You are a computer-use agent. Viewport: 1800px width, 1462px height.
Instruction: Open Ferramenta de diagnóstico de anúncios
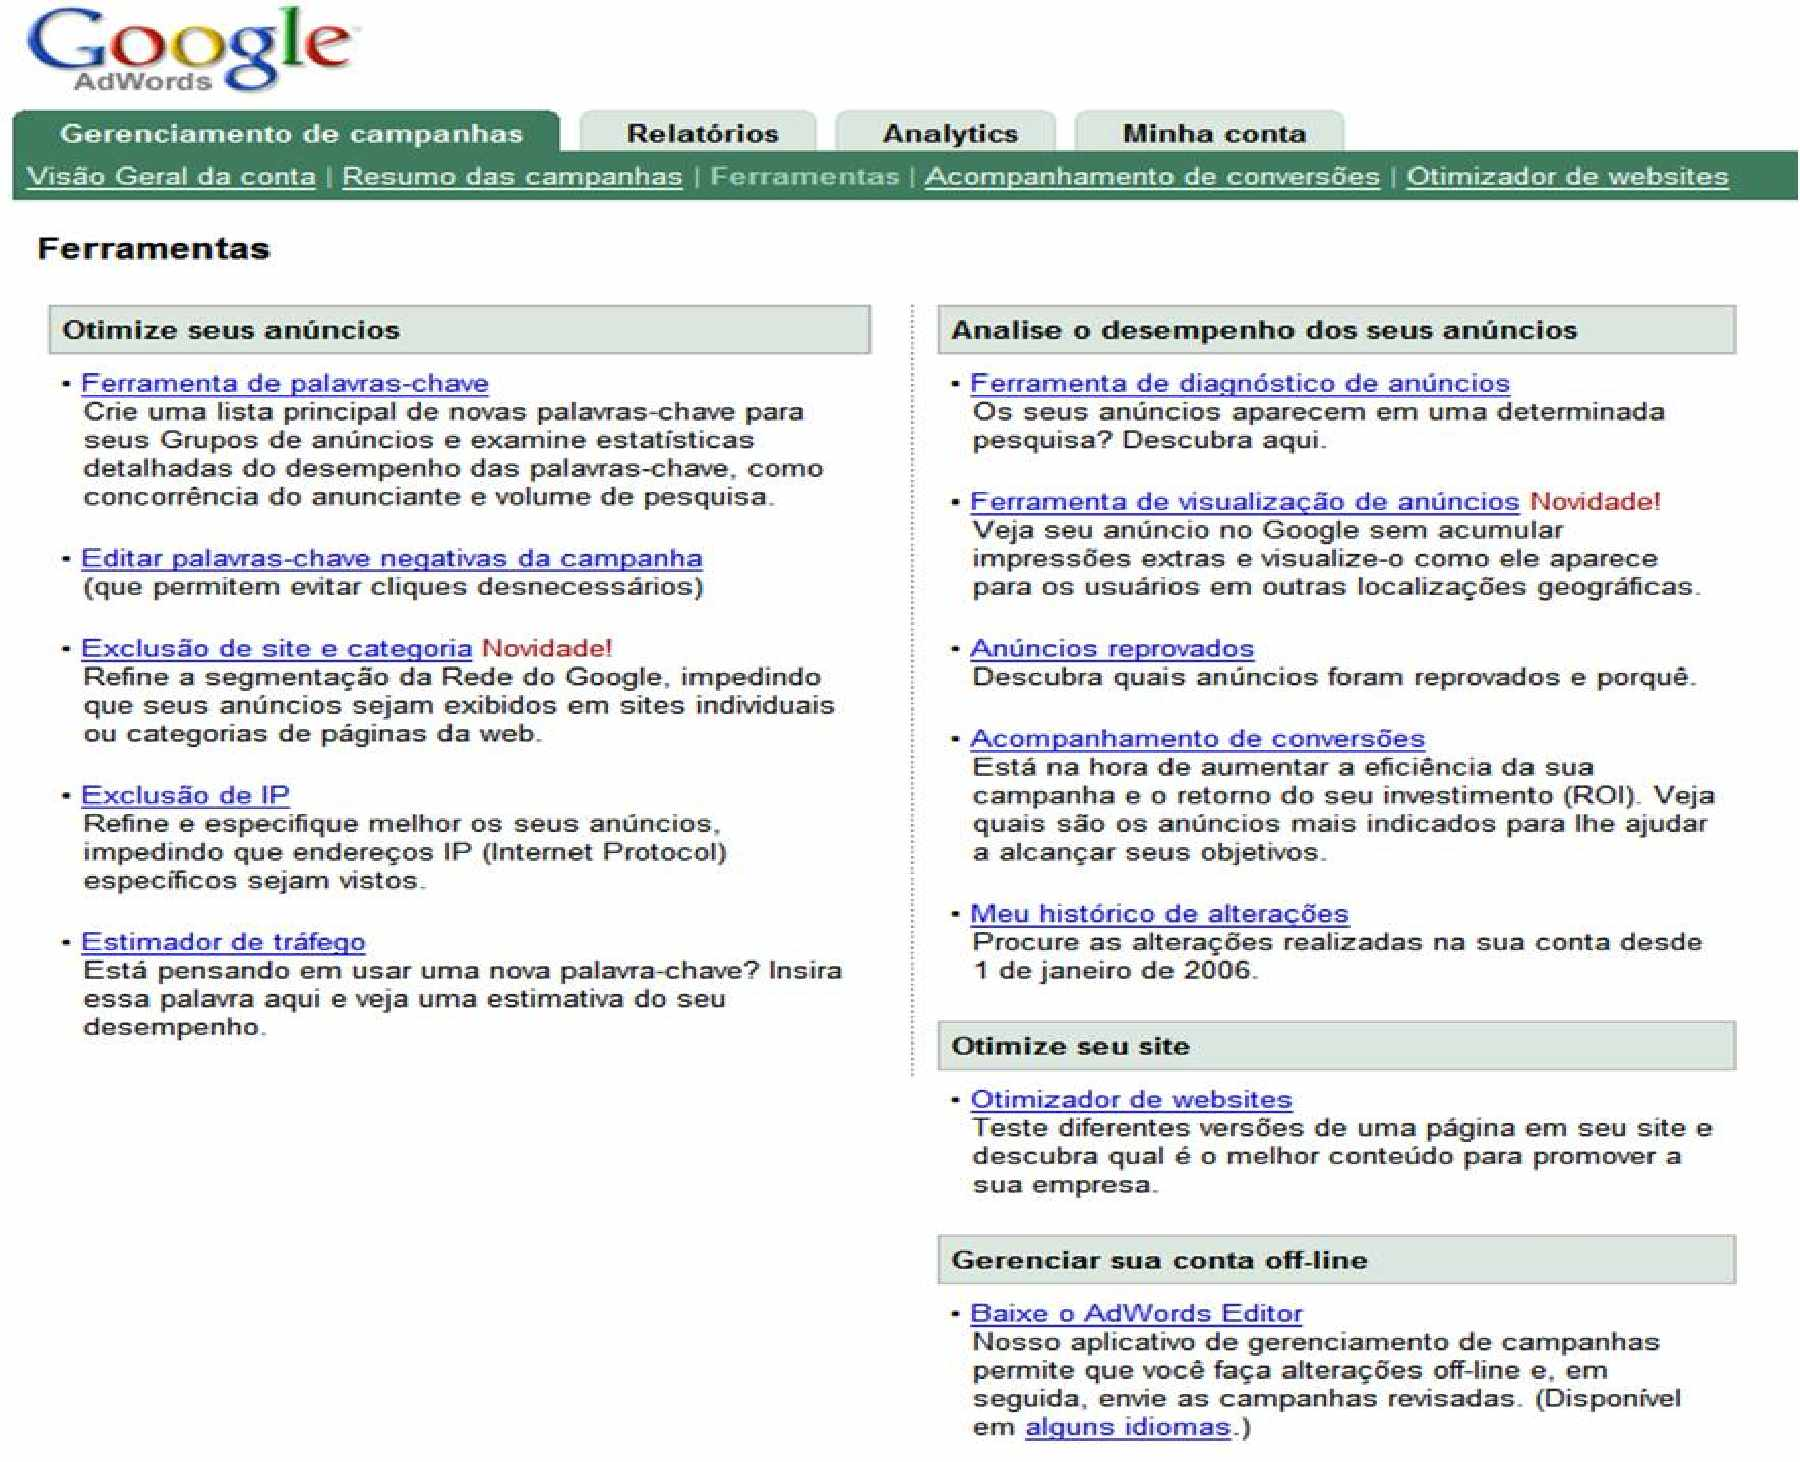tap(1240, 383)
